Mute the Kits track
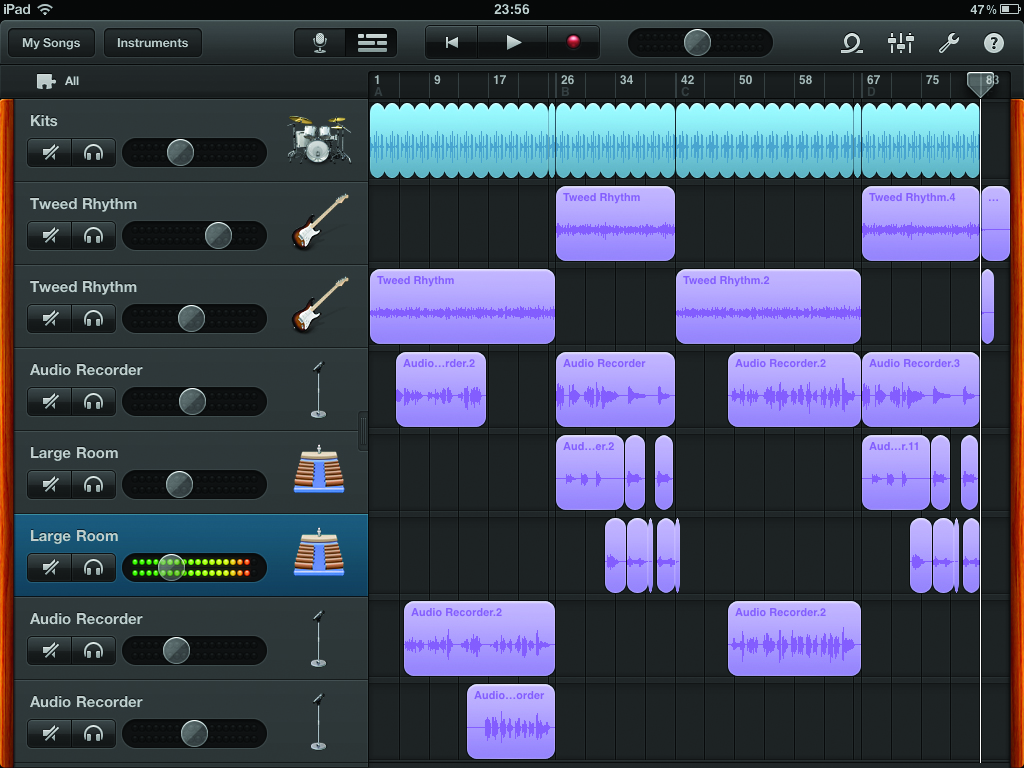The height and width of the screenshot is (768, 1024). (x=49, y=152)
